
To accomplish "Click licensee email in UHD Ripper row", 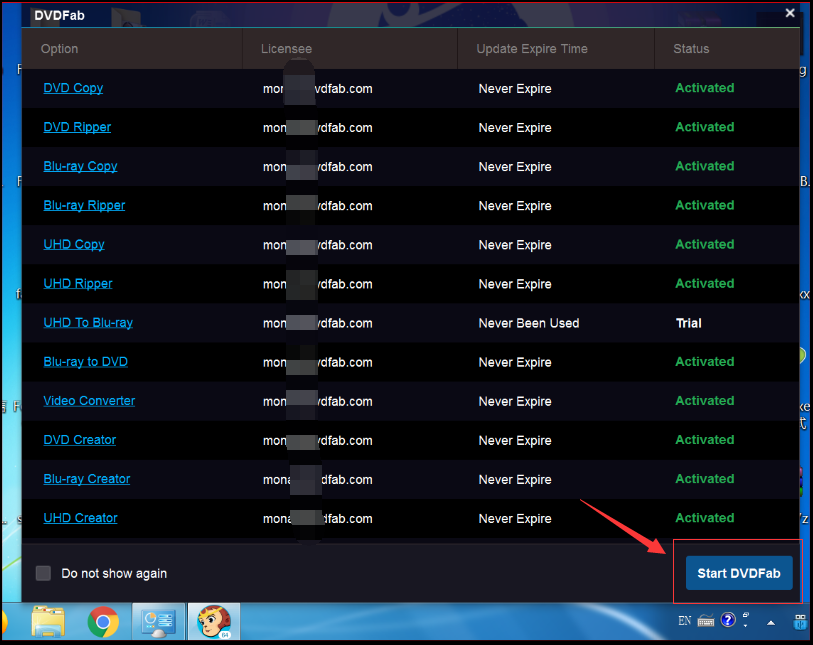I will [x=317, y=284].
